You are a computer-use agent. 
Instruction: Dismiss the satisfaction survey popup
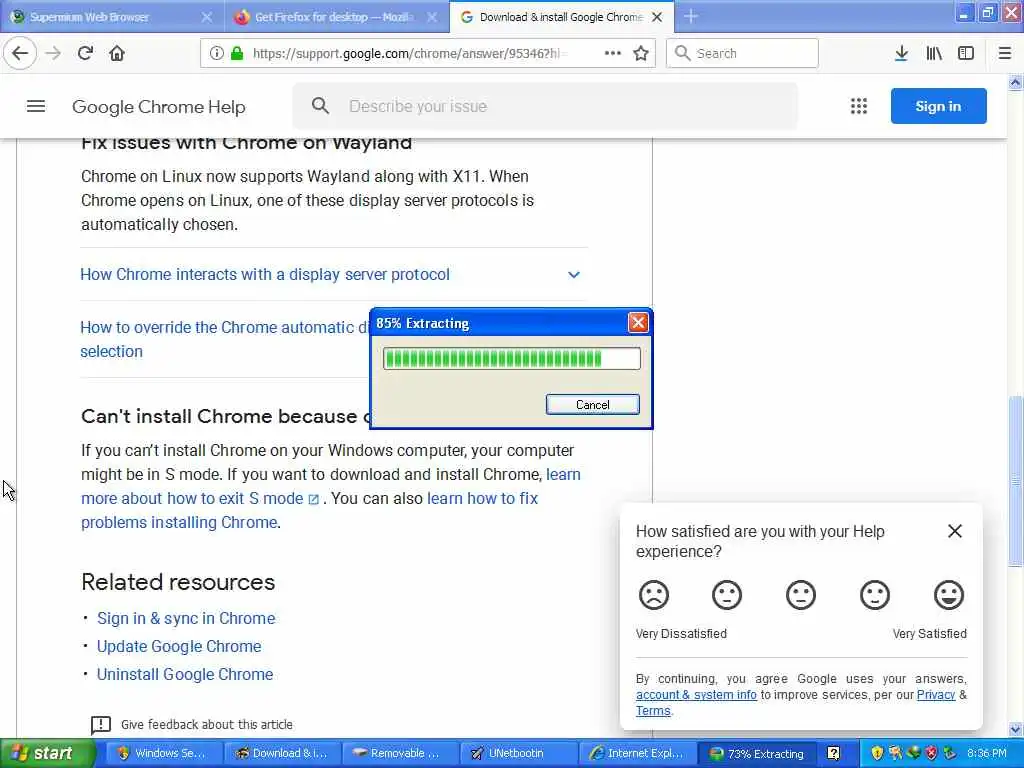955,531
